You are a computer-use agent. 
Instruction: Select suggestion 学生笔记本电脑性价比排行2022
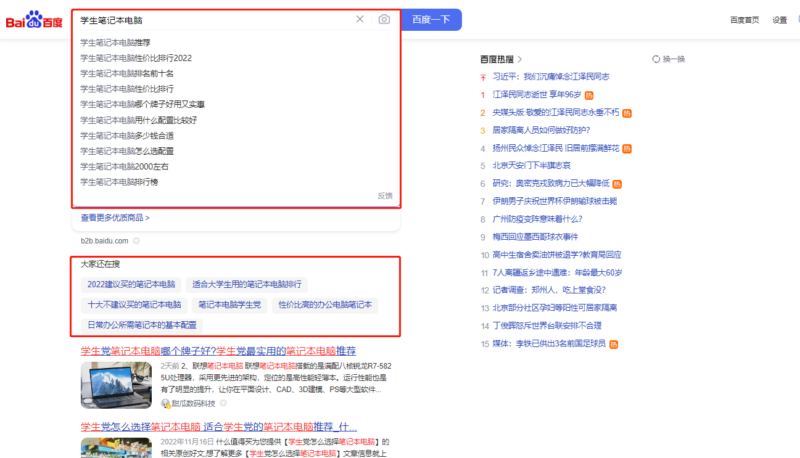[136, 58]
